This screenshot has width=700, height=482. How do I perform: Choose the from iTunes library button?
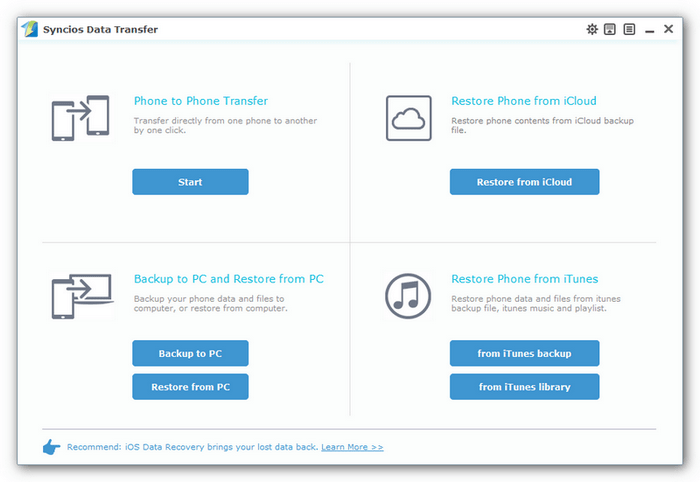pos(525,386)
